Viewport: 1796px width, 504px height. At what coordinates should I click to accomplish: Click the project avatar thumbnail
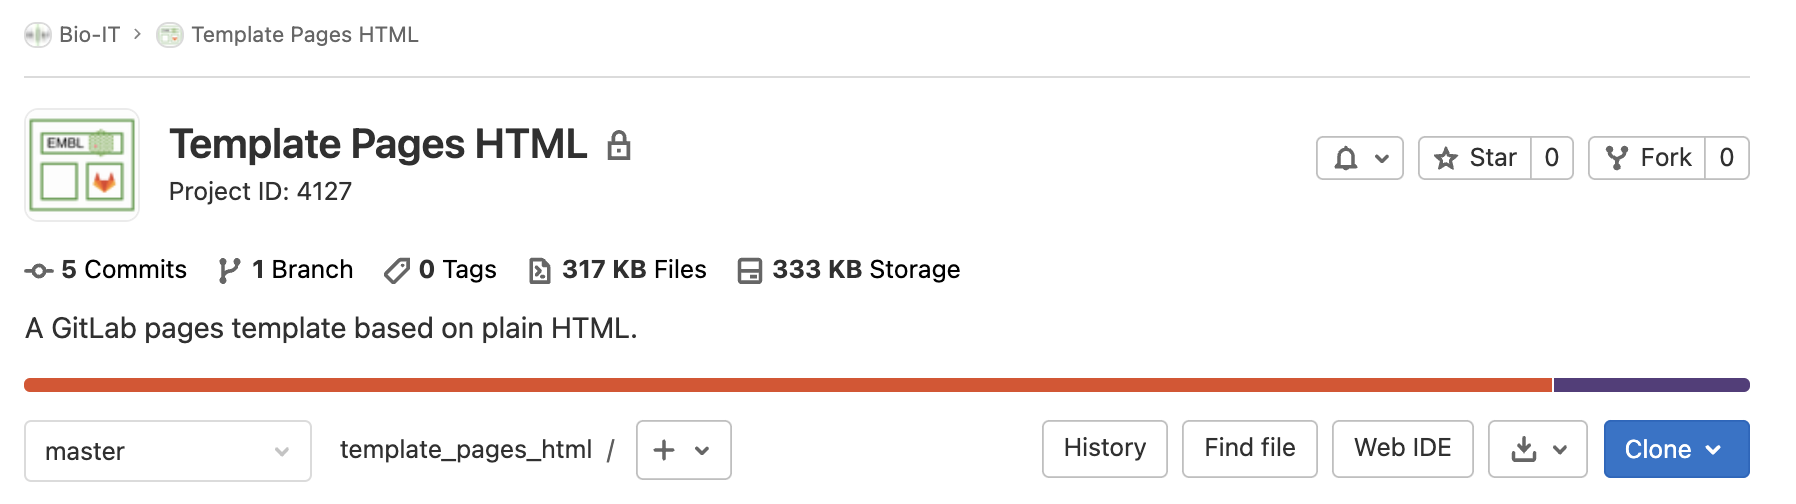tap(82, 165)
